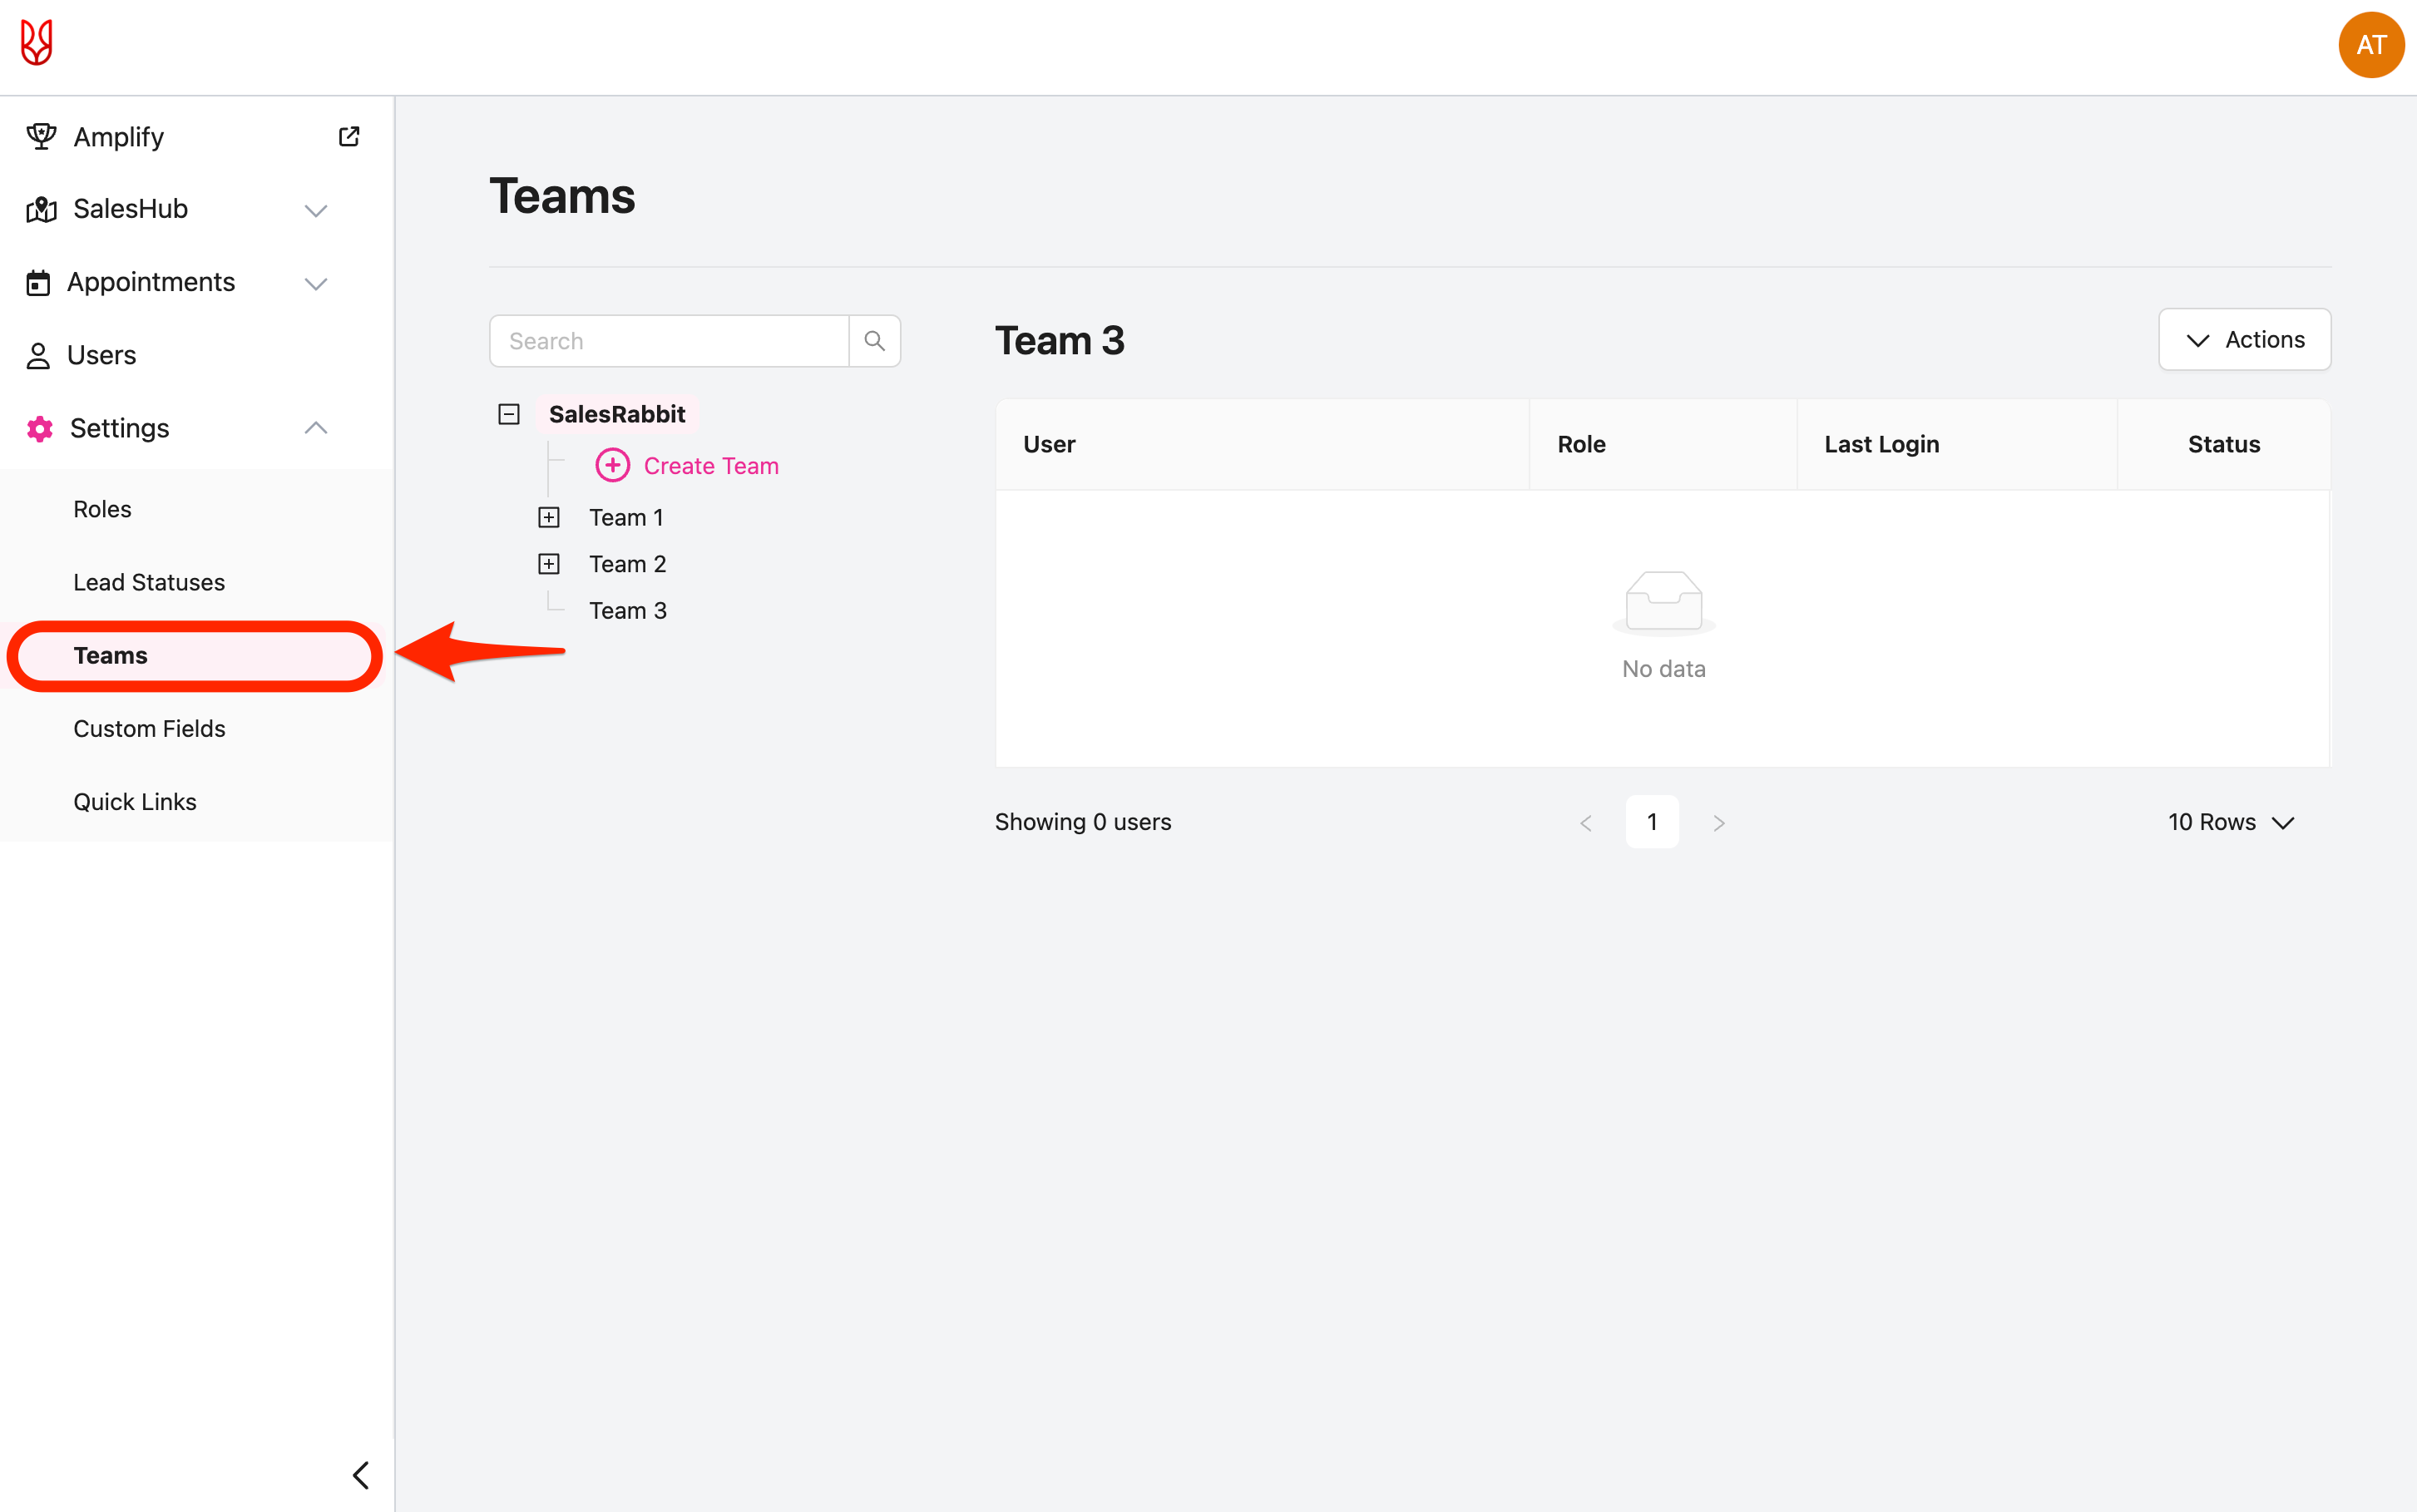Expand the Appointments menu chevron
2417x1512 pixels.
(316, 283)
